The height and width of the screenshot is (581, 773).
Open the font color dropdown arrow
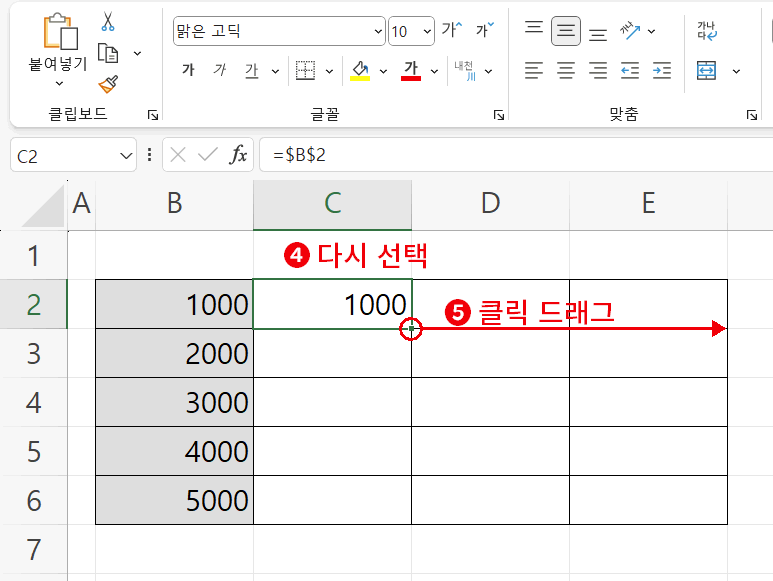[x=434, y=71]
